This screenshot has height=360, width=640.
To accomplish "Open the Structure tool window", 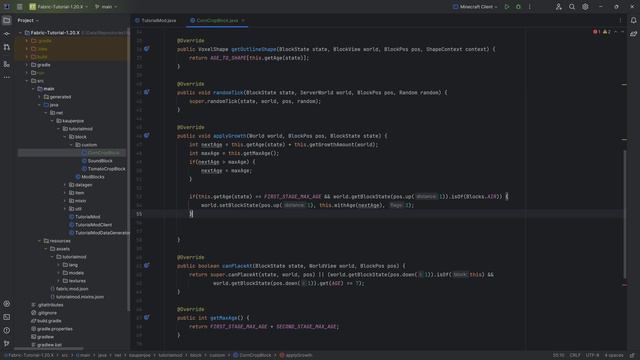I will (x=7, y=64).
